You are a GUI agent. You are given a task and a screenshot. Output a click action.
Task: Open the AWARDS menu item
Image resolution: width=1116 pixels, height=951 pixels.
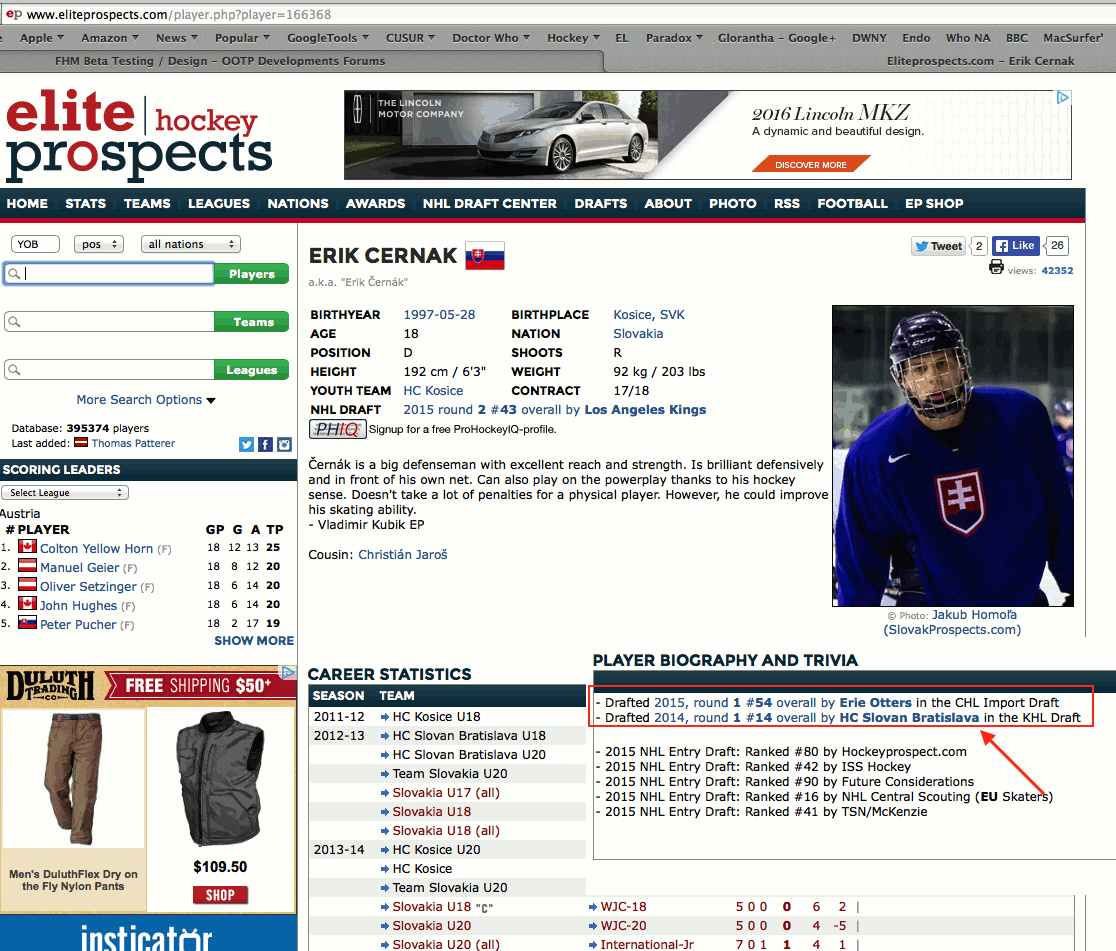click(376, 204)
